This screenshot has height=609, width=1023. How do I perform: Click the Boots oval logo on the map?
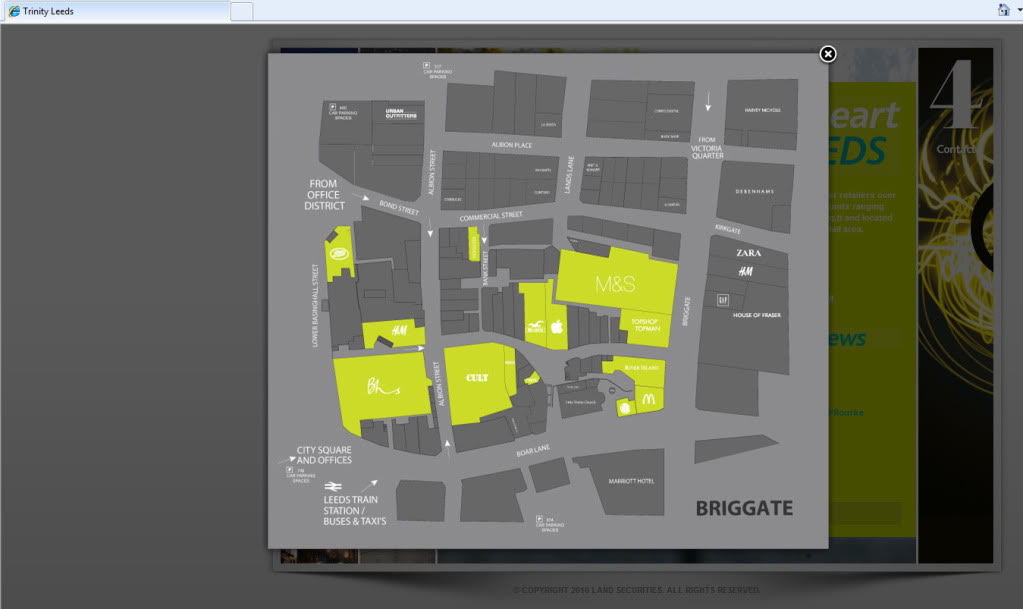339,253
